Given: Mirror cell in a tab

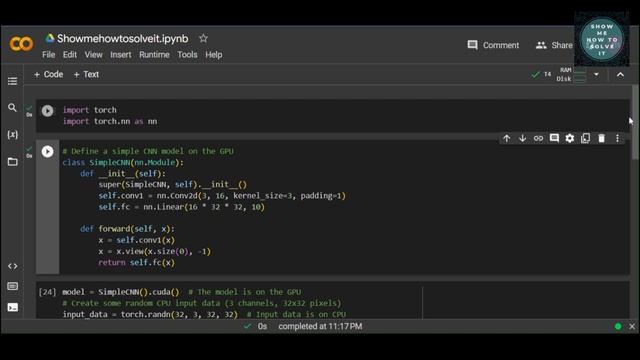Looking at the screenshot, I should click(x=586, y=138).
